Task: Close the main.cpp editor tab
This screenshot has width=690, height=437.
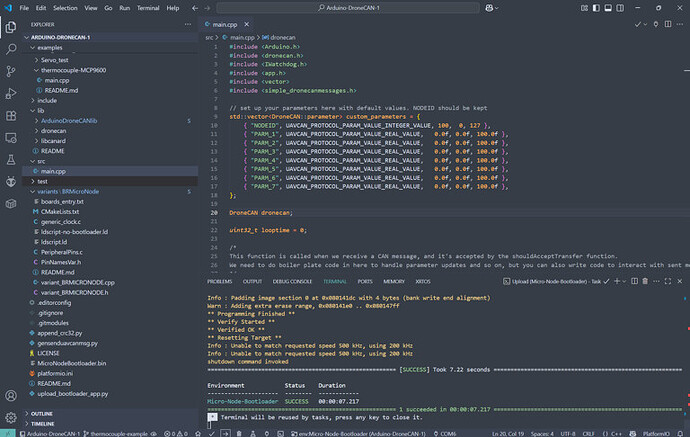Action: (246, 24)
